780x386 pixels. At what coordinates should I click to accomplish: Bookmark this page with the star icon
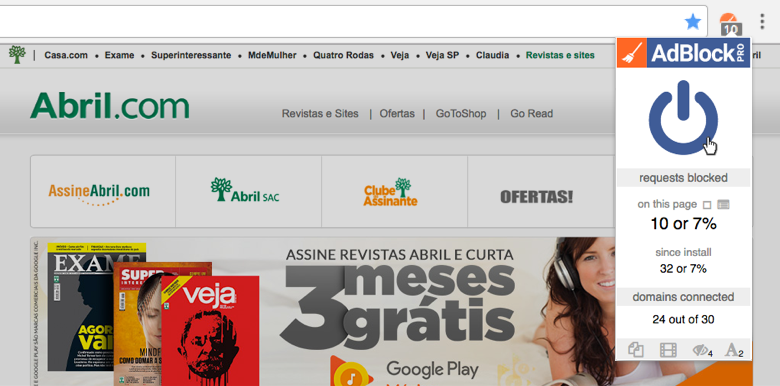(692, 21)
